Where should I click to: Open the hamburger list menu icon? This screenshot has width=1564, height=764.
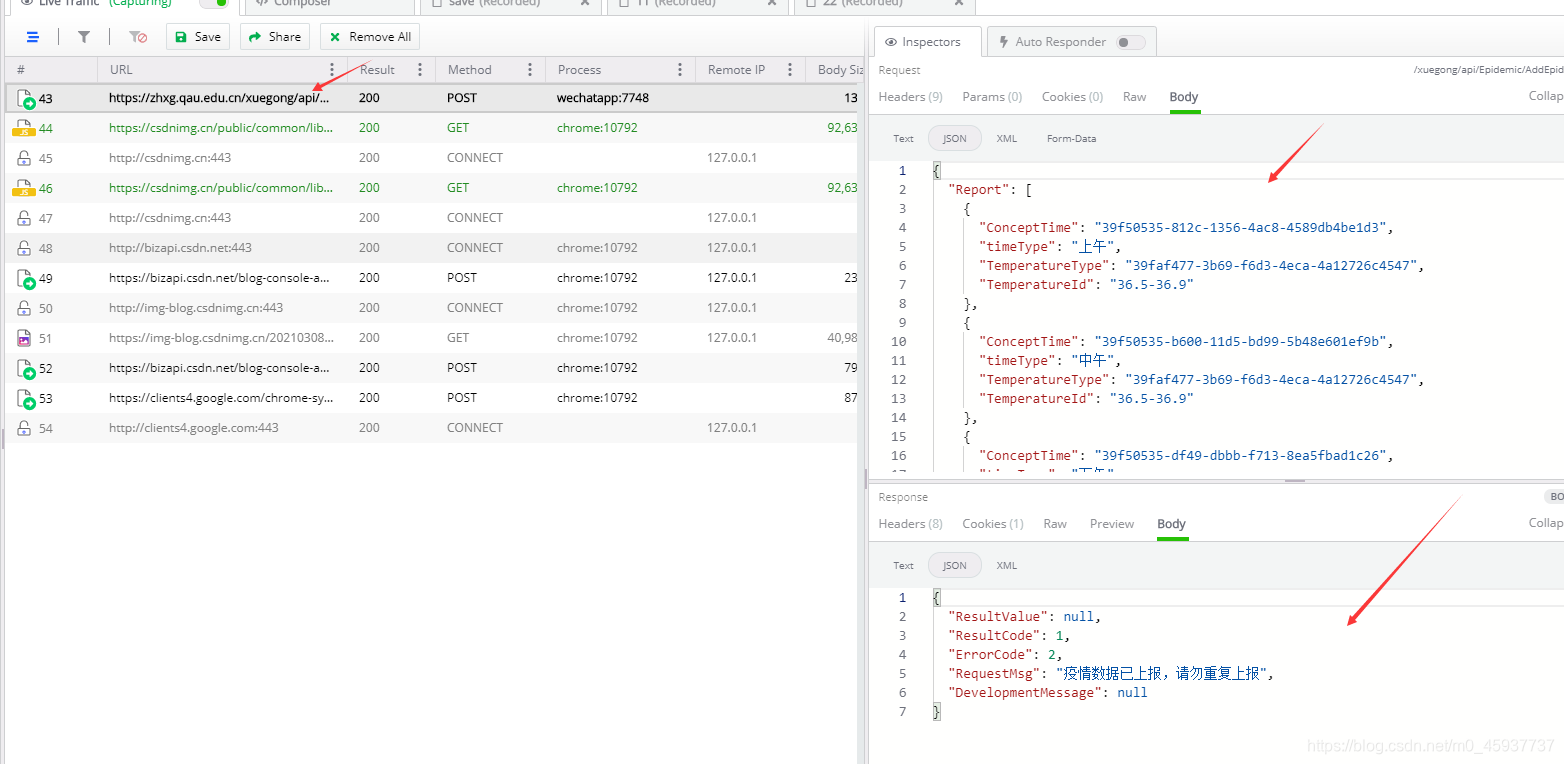tap(33, 37)
